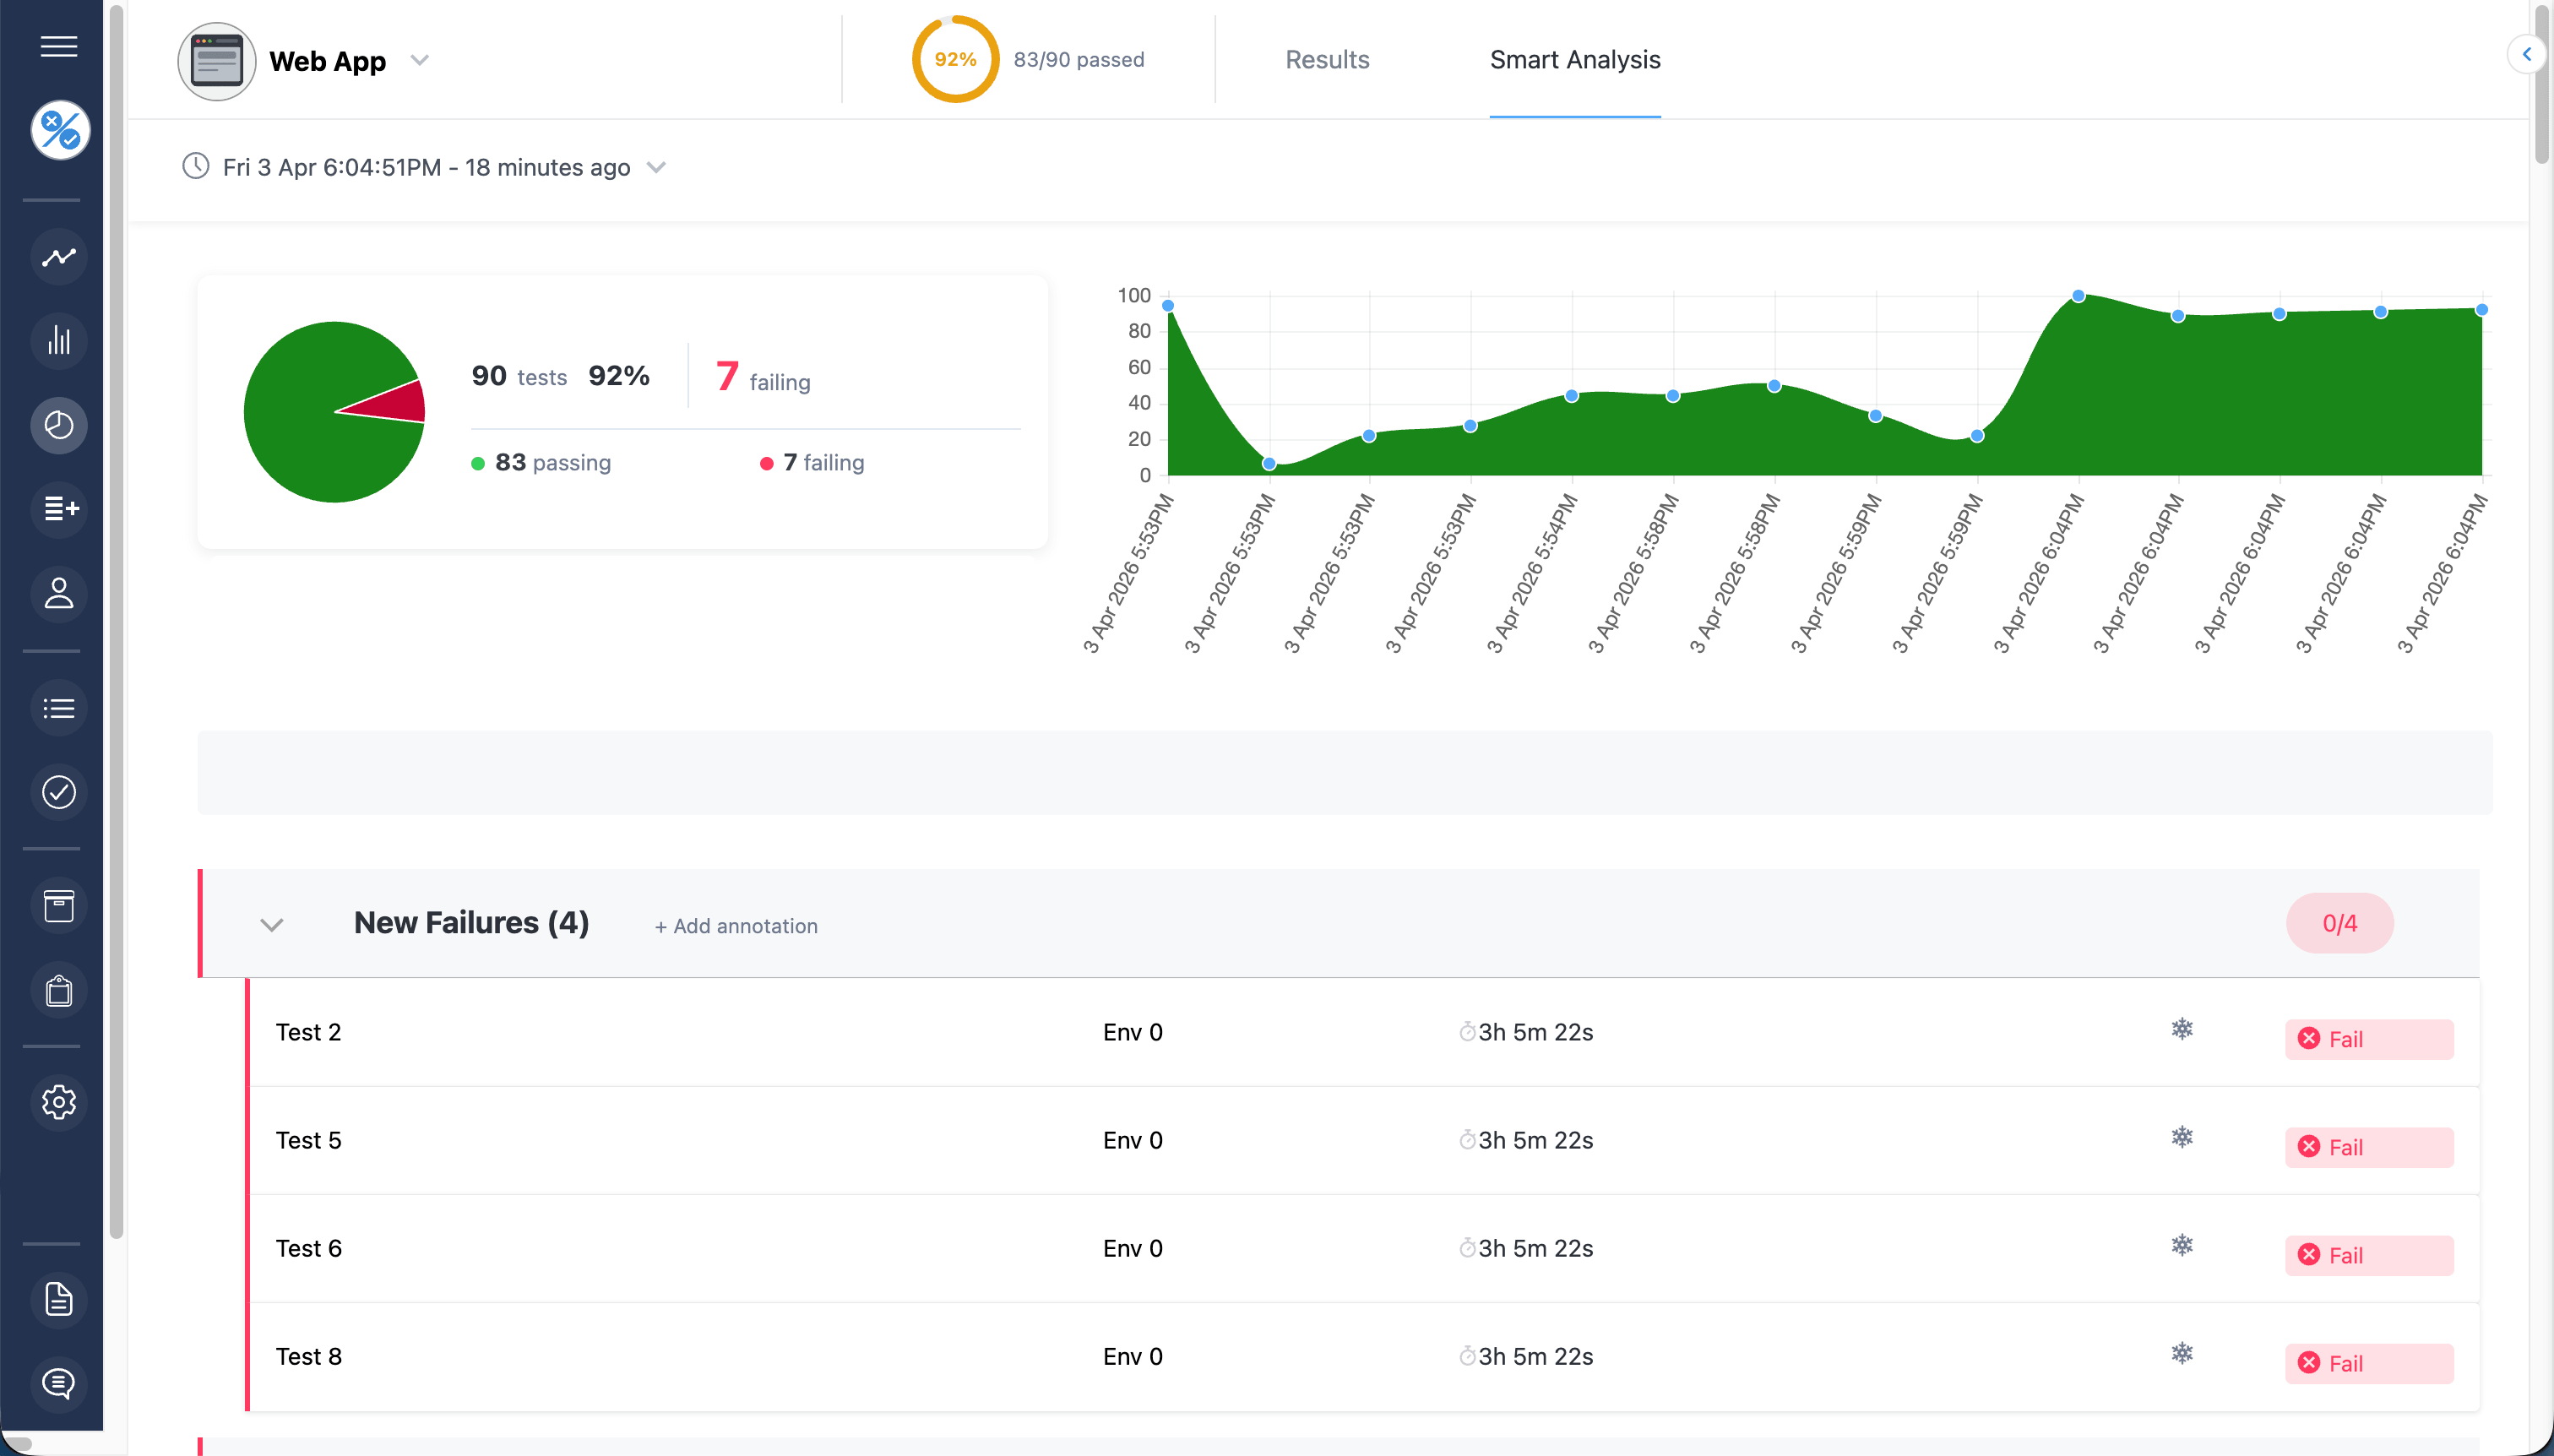Click the trend line chart sidebar icon
Viewport: 2554px width, 1456px height.
click(x=59, y=257)
